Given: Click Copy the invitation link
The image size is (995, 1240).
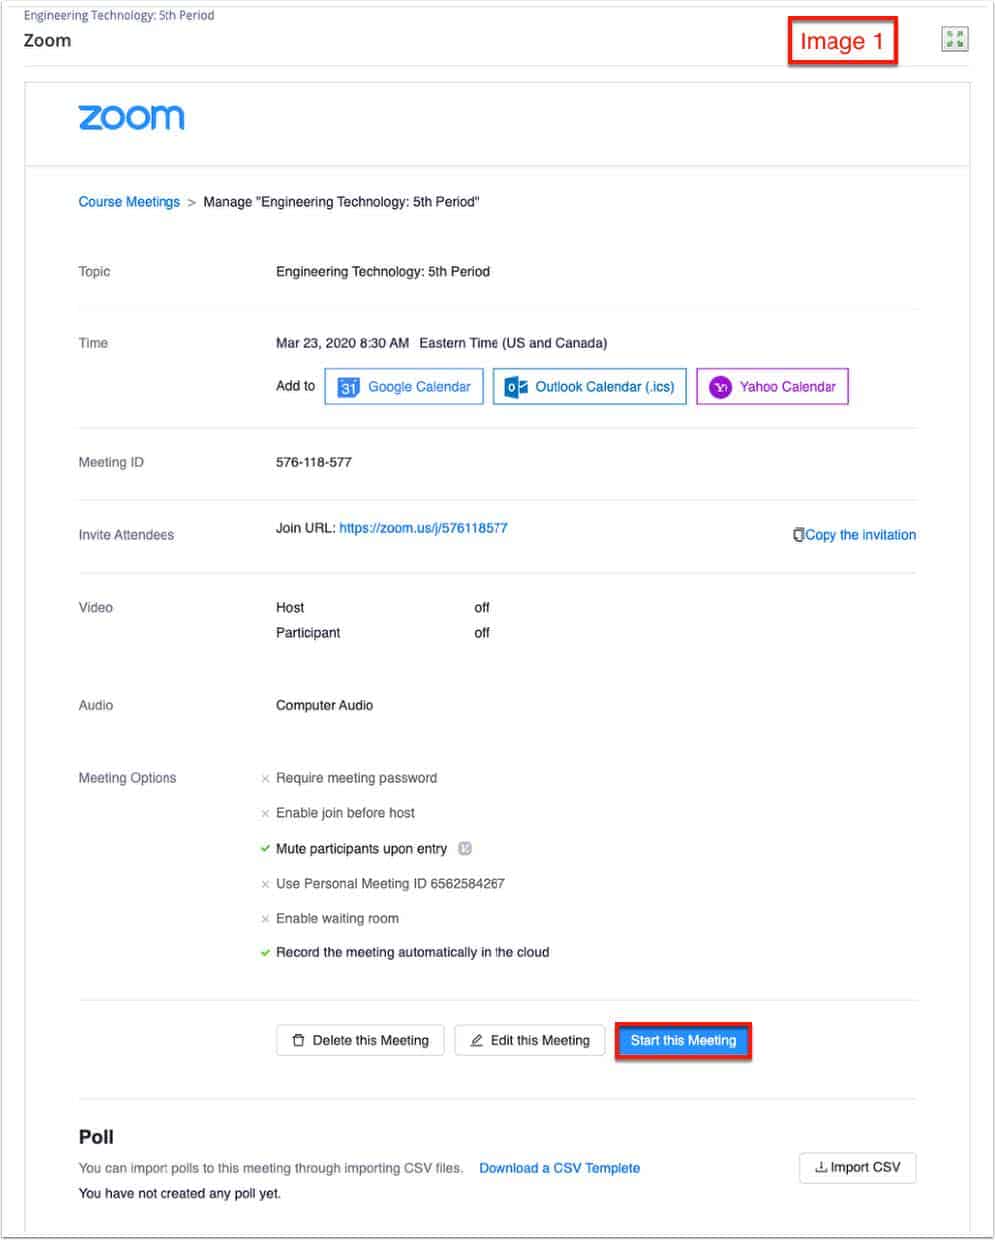Looking at the screenshot, I should point(860,535).
